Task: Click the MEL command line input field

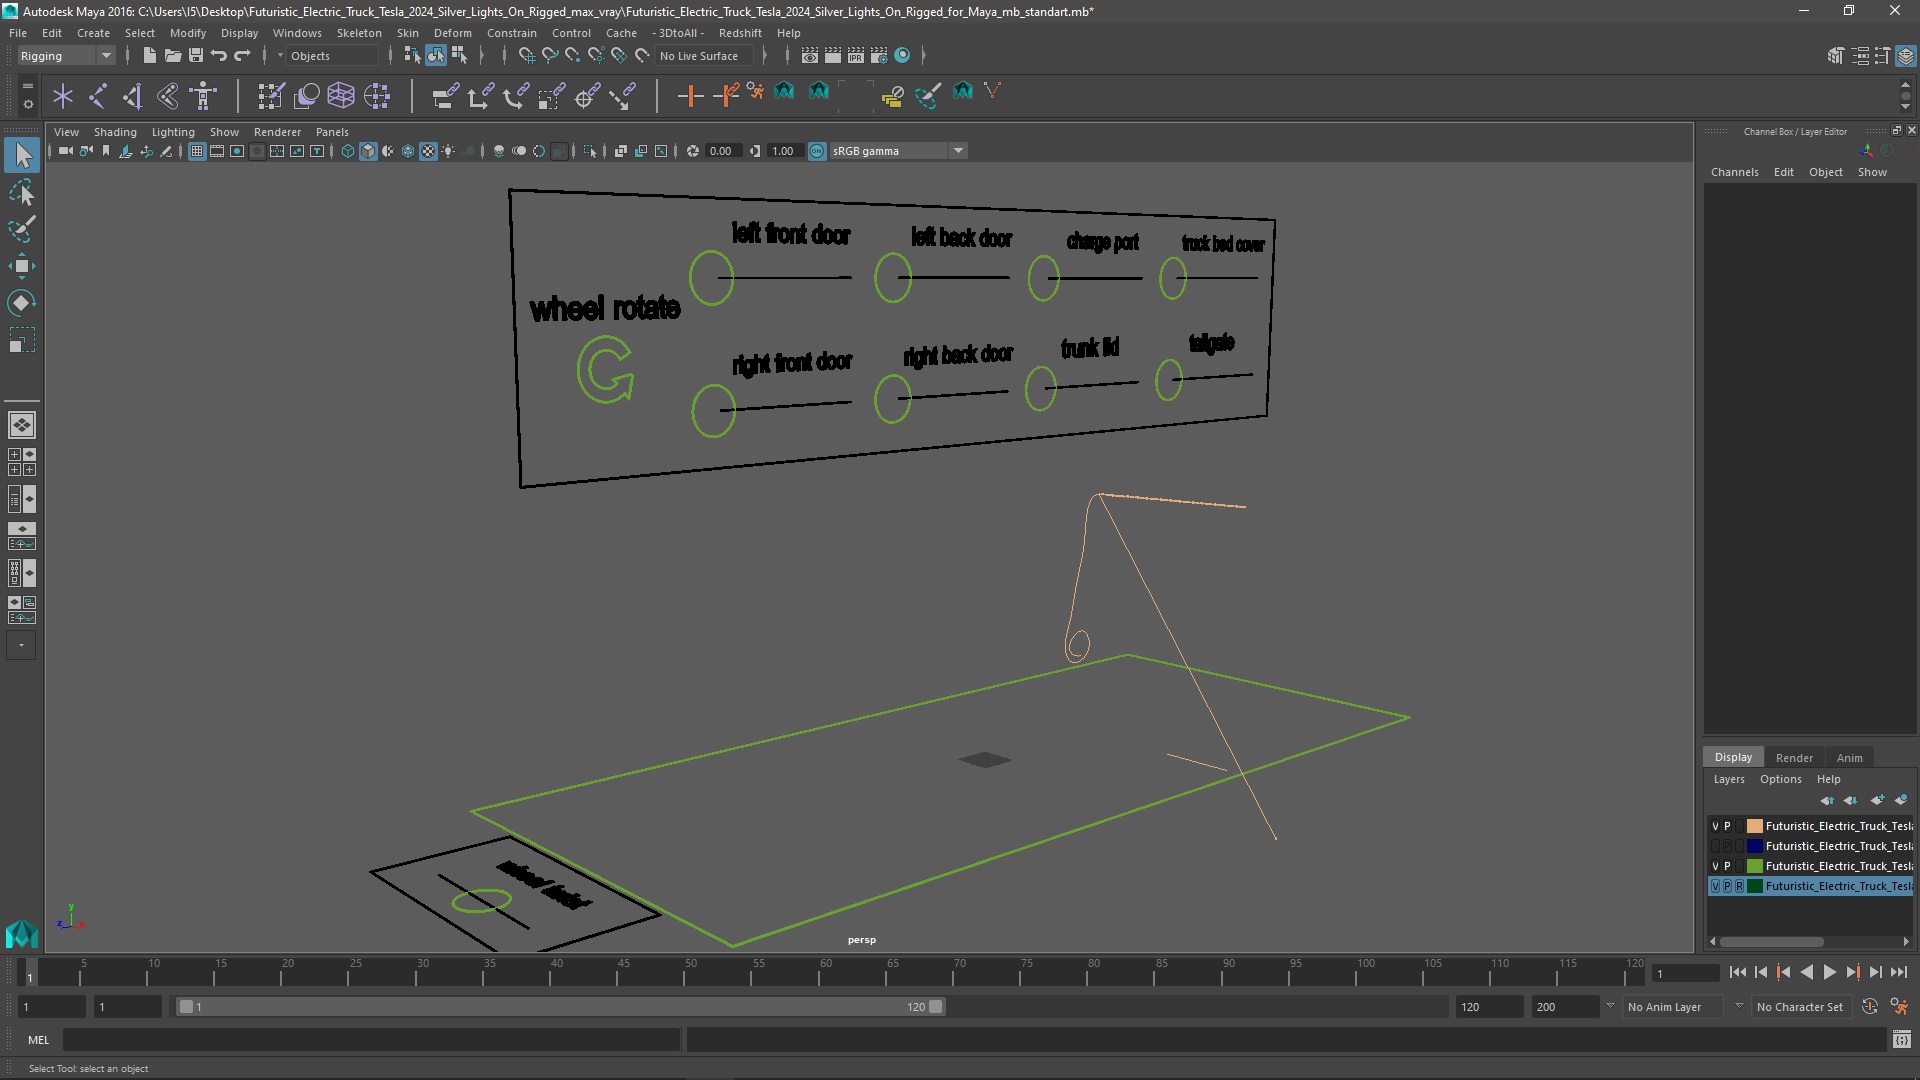Action: [x=371, y=1040]
